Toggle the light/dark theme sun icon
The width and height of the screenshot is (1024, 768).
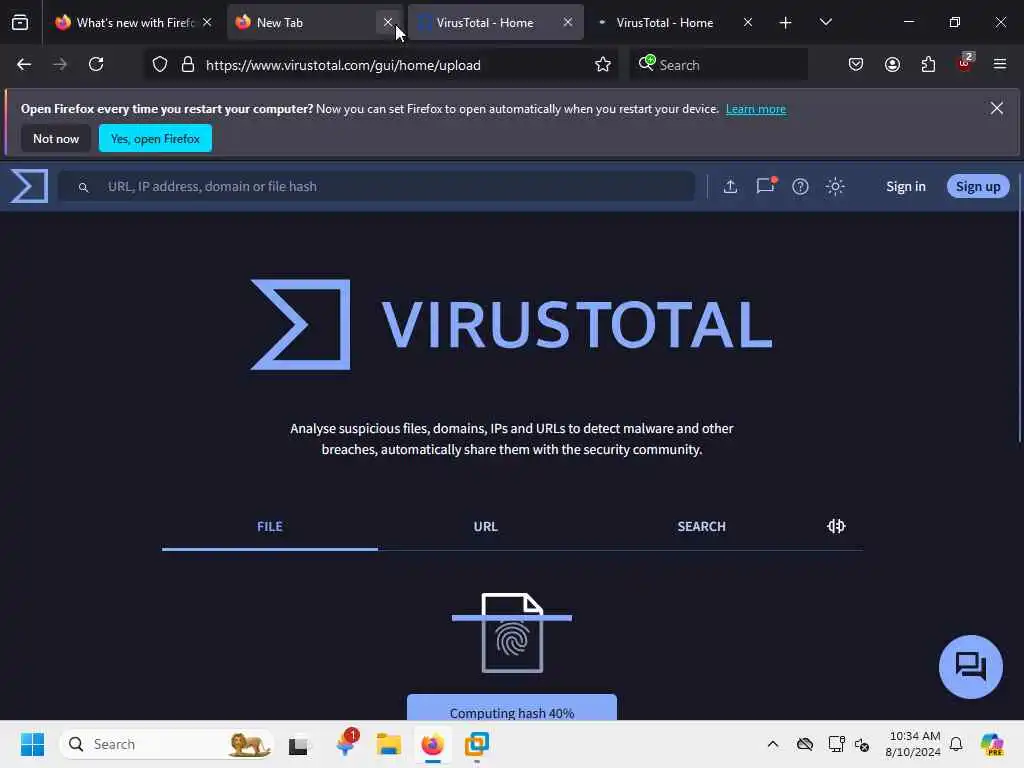click(835, 187)
